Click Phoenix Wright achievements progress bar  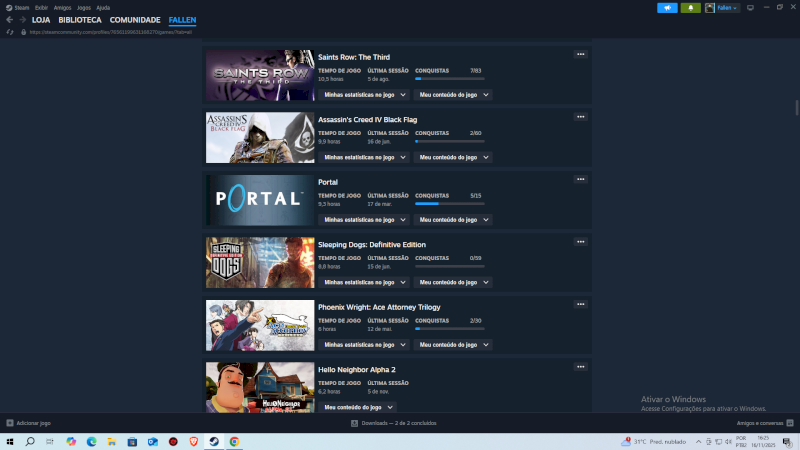[x=449, y=329]
